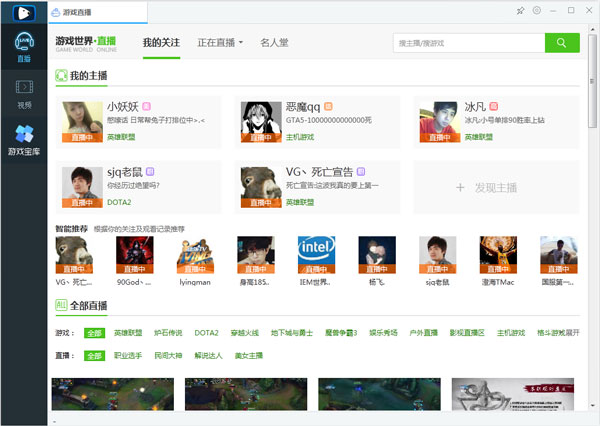Open the 名人堂 tab
Image resolution: width=600 pixels, height=426 pixels.
point(274,43)
